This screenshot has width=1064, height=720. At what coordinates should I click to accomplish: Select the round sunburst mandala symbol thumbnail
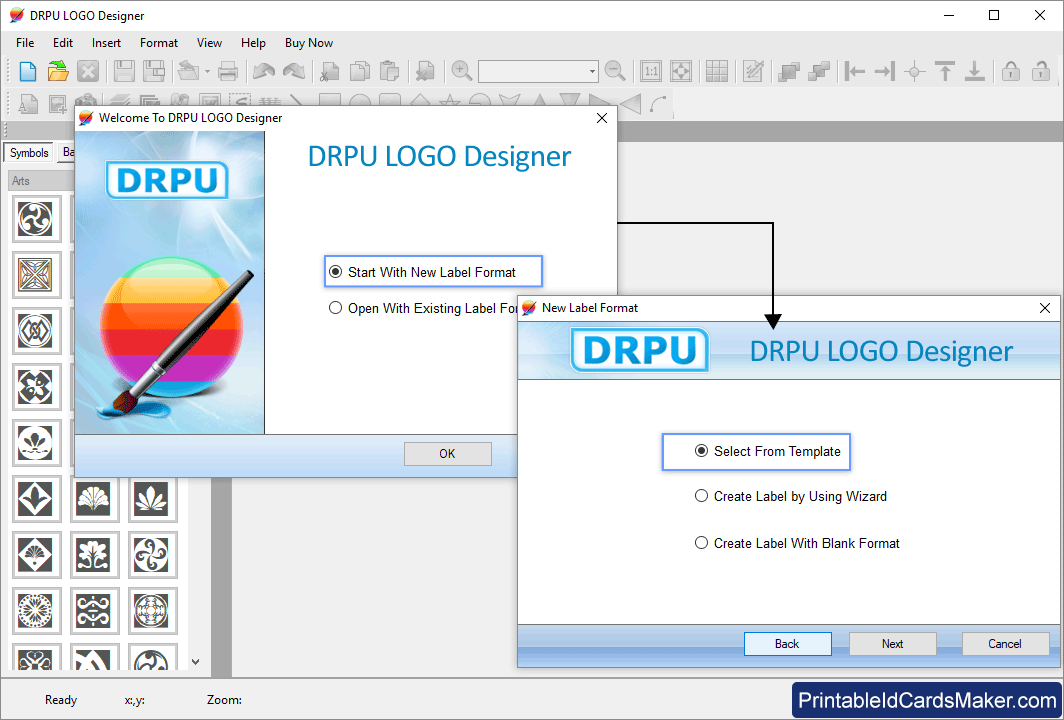[36, 611]
